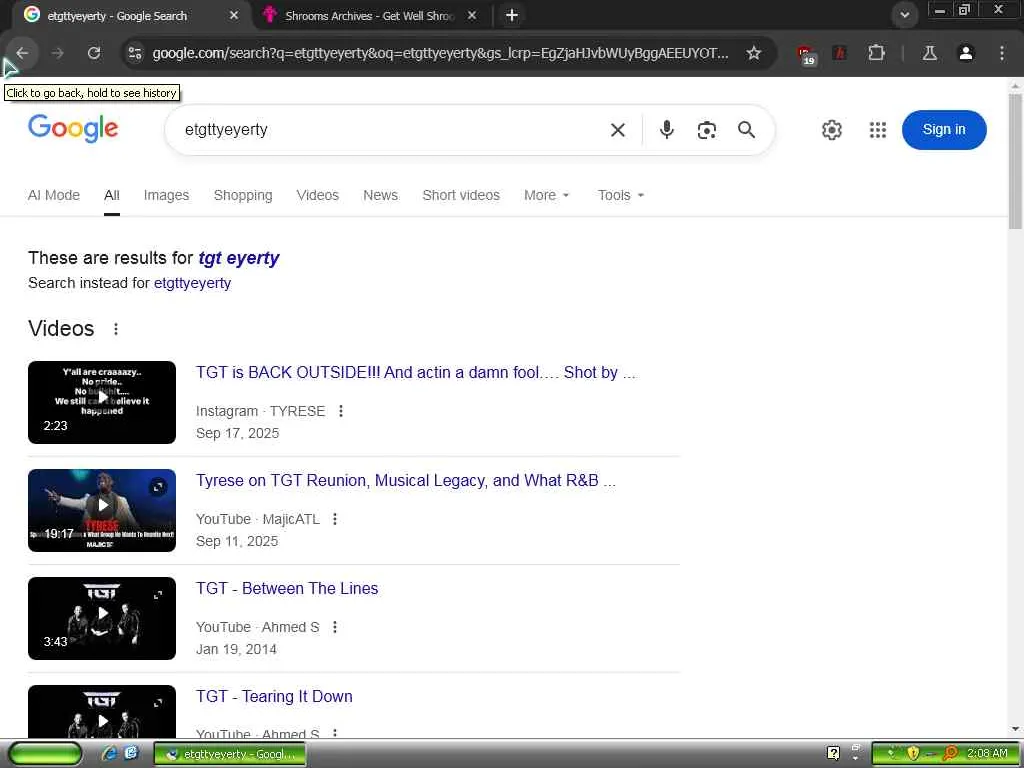Play the Tearing It Down thumbnail
Screen dimensions: 1024x768
(102, 711)
